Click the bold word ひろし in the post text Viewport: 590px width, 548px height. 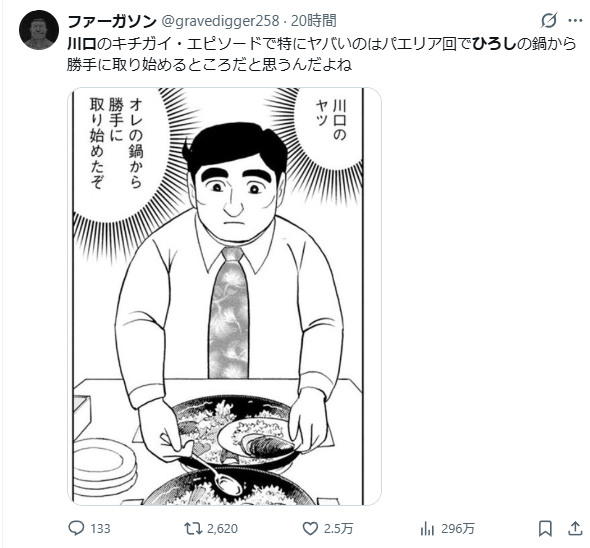[494, 44]
